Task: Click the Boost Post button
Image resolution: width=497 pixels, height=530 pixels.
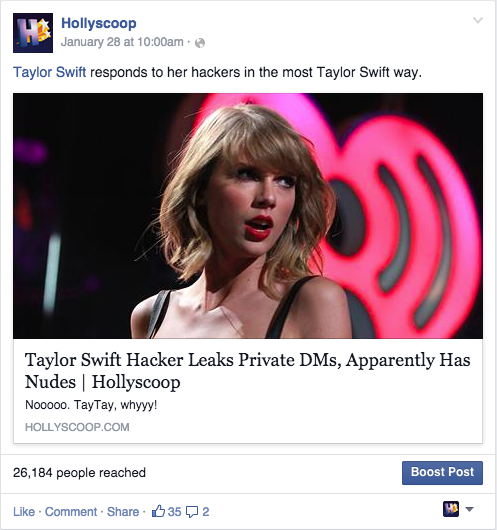Action: coord(442,473)
